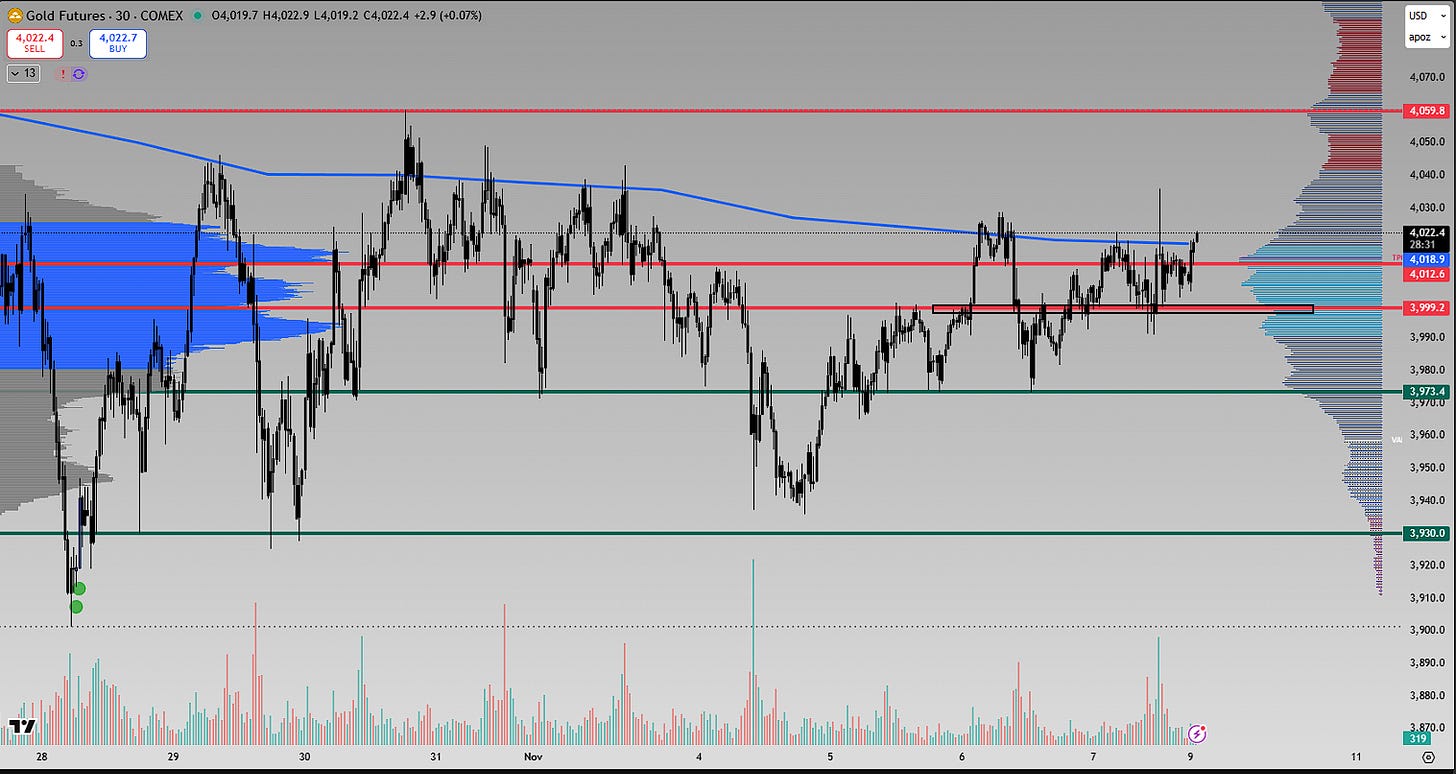Click the 31 date label on time axis

pyautogui.click(x=436, y=757)
